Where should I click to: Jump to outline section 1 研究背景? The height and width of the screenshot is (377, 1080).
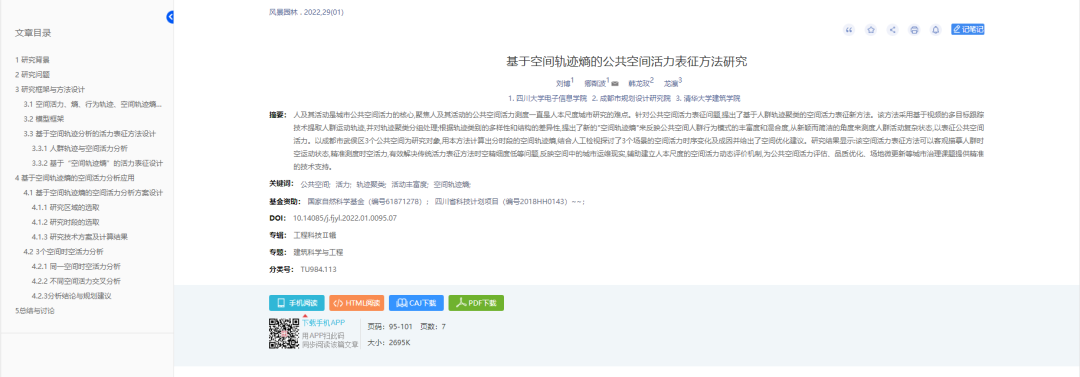pos(32,59)
